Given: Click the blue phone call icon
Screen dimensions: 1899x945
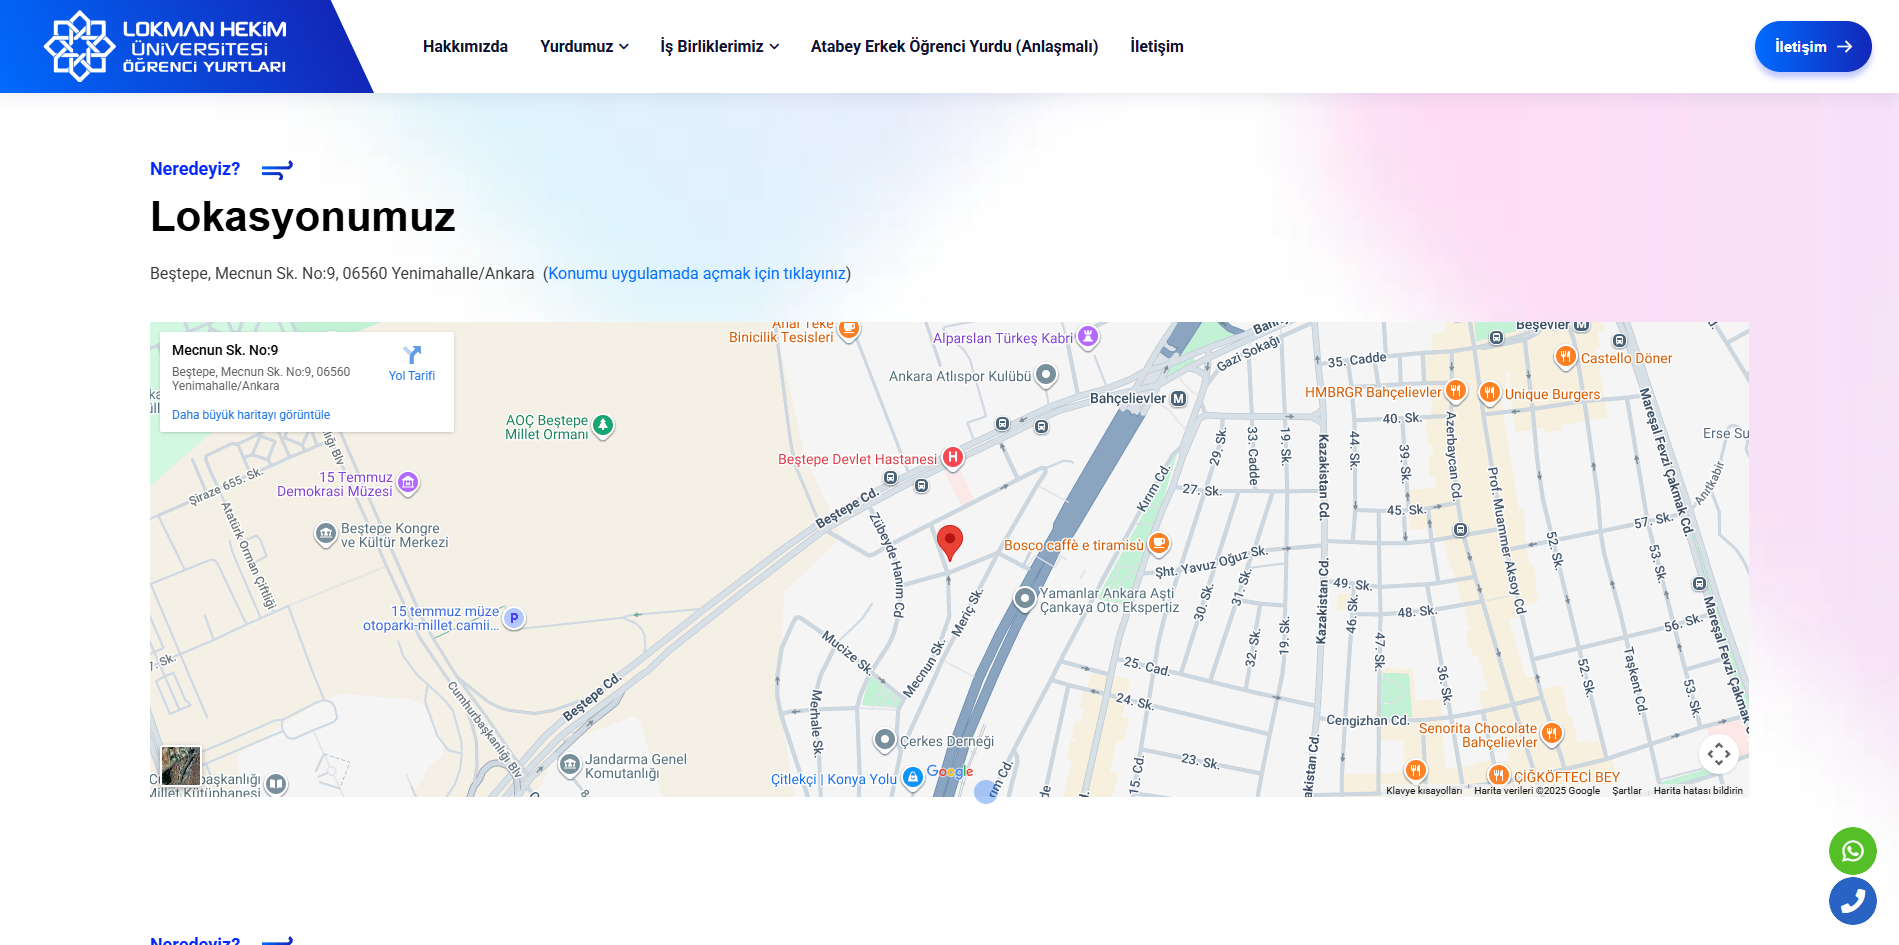Looking at the screenshot, I should [x=1852, y=901].
